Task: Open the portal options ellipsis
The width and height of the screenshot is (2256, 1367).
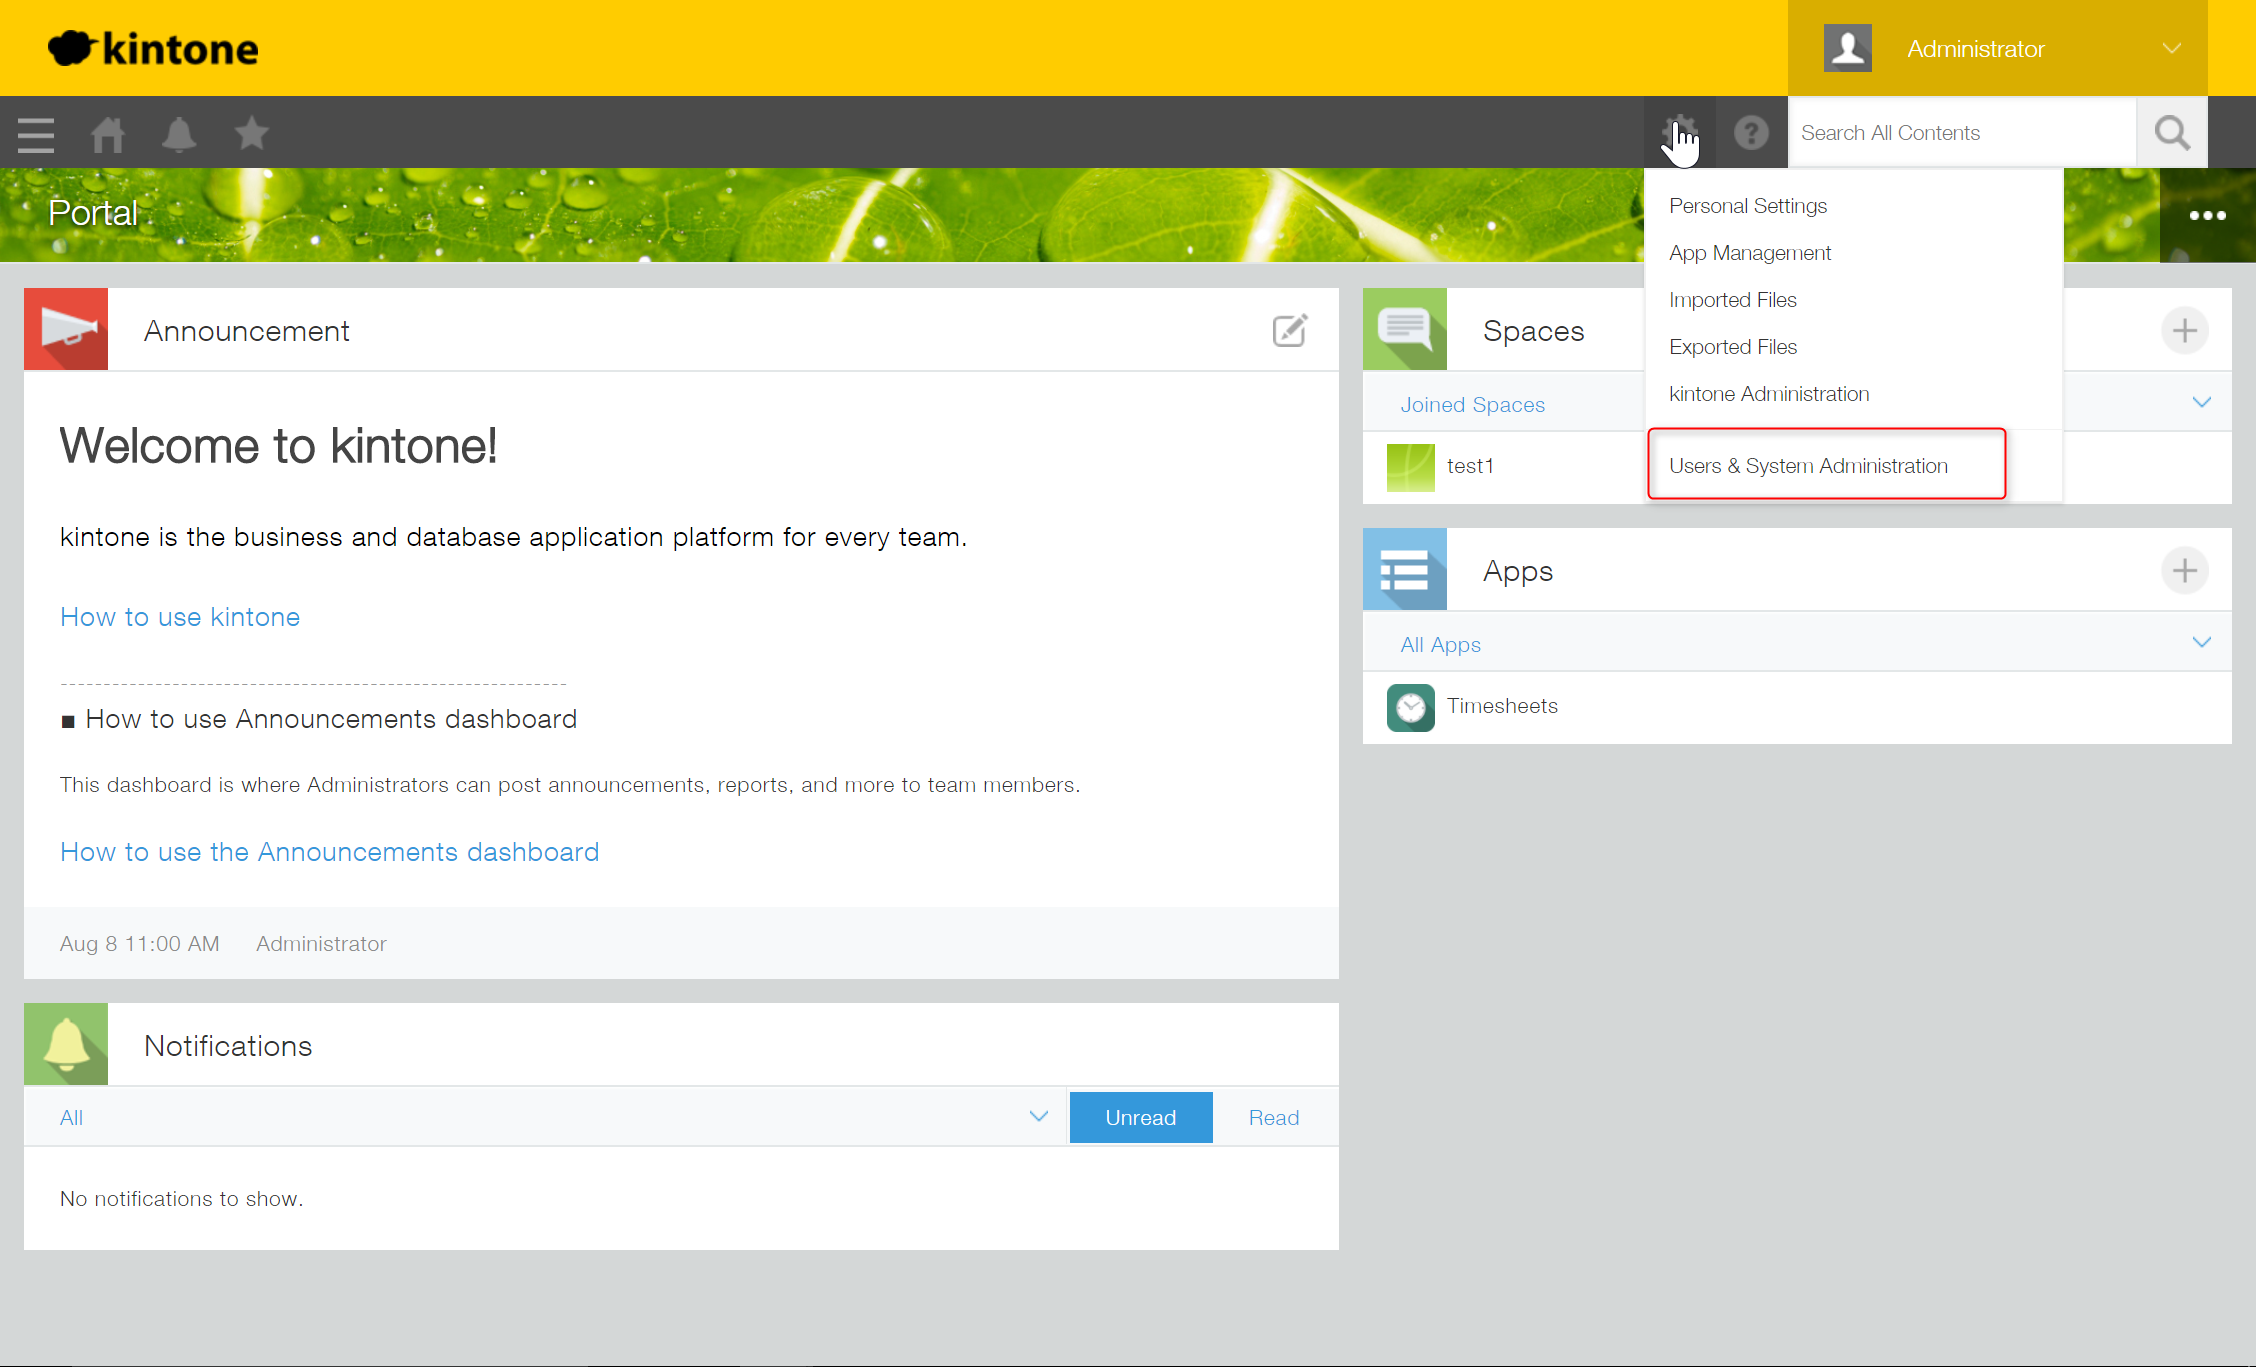Action: (x=2207, y=215)
